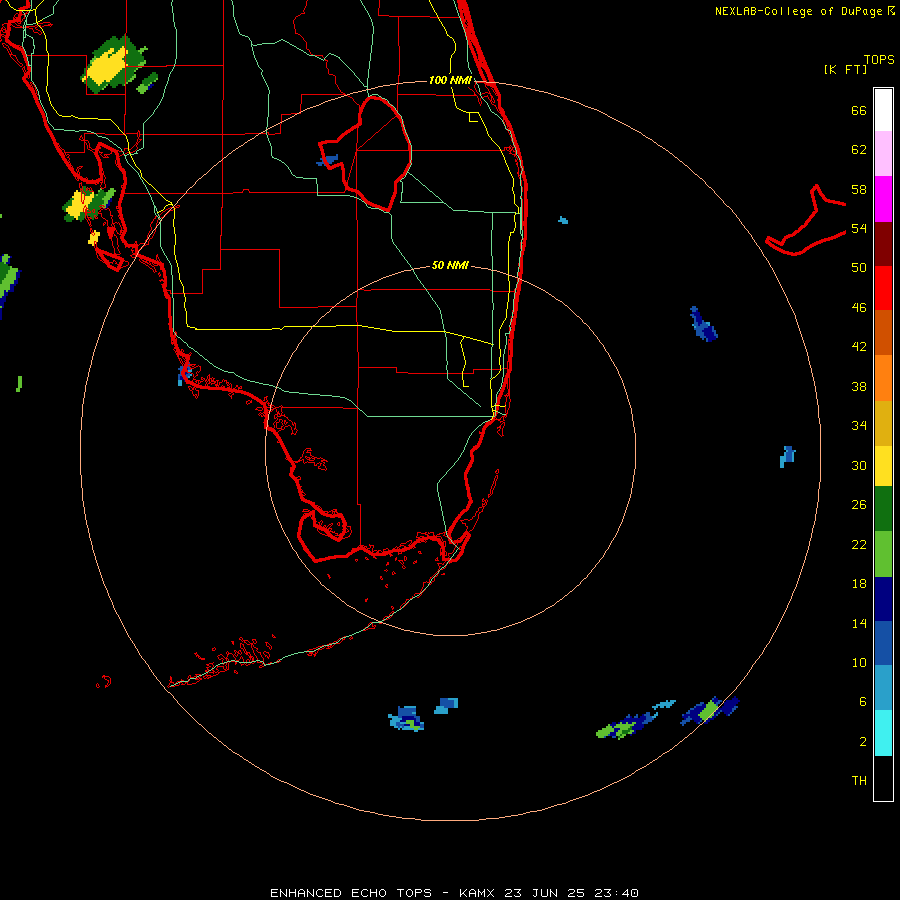Click the '34' legend value

point(859,426)
